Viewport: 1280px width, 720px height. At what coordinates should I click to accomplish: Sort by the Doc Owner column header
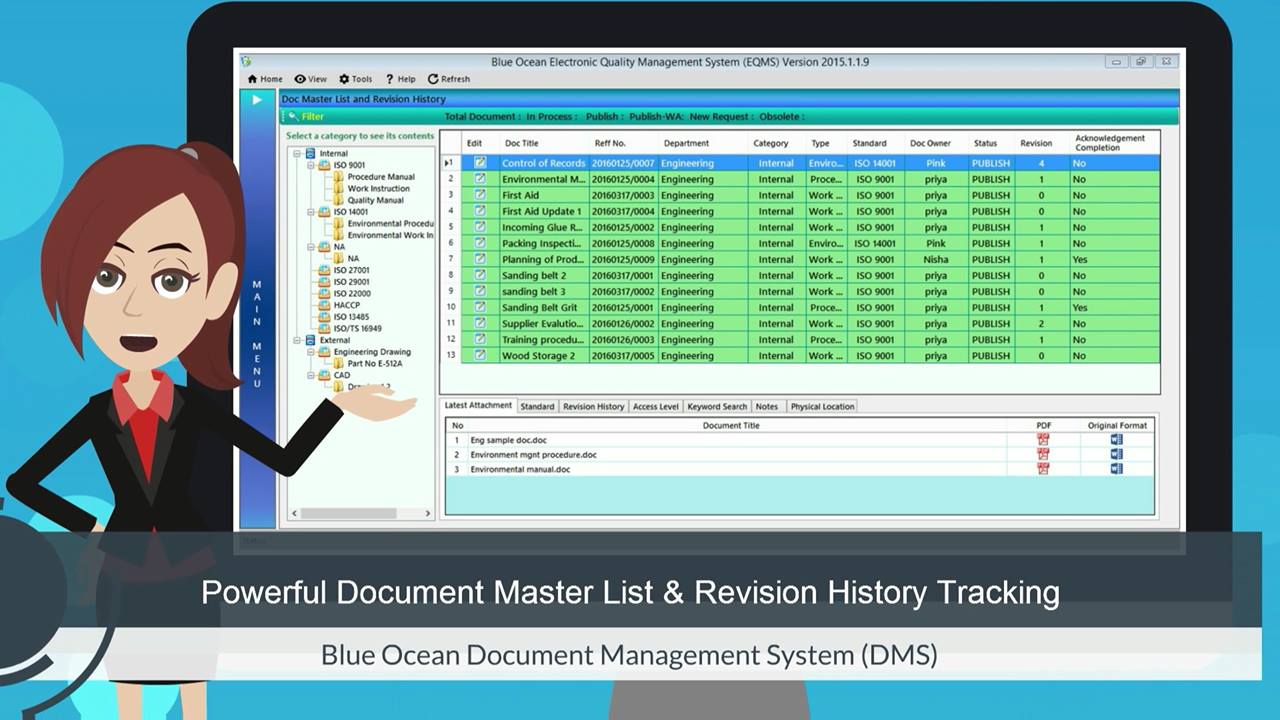click(930, 143)
